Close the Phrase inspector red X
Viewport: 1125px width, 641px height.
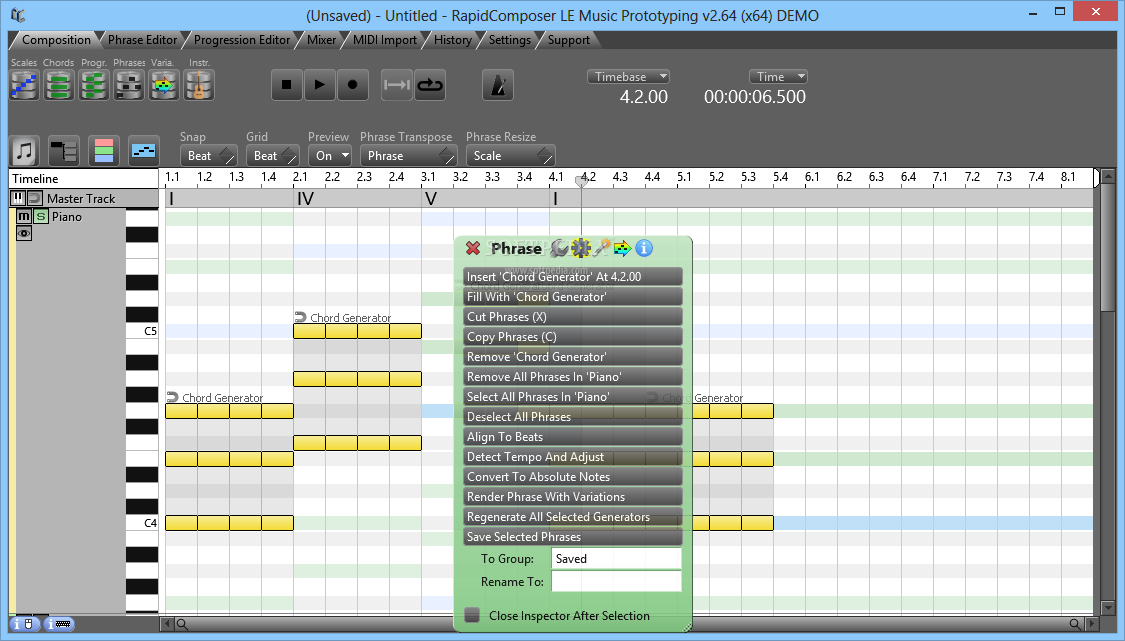pos(473,248)
